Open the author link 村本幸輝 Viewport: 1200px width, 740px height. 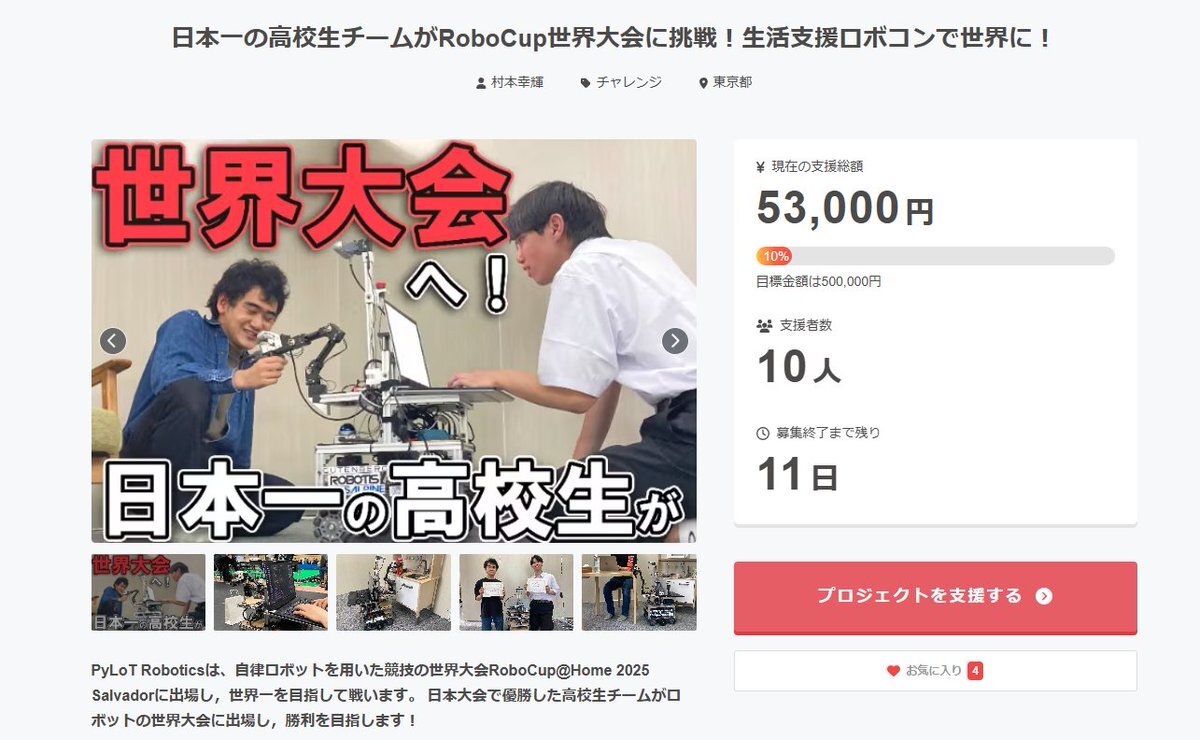517,83
